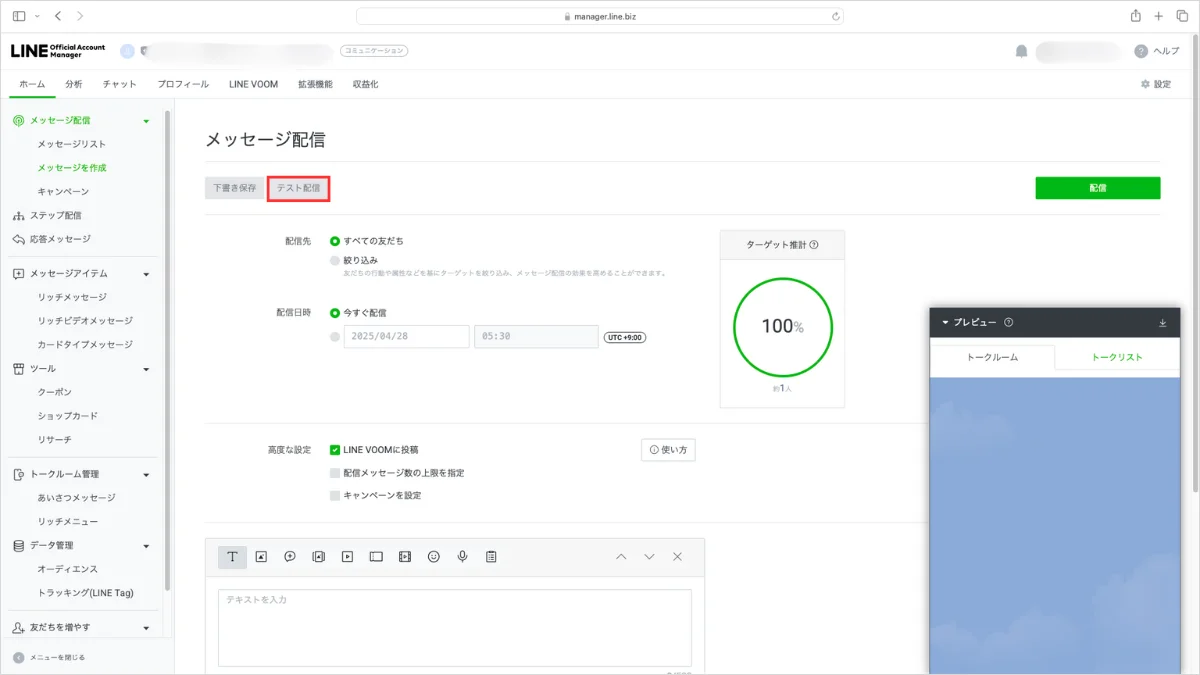Pick the video message play icon
Screen dimensions: 1200x675
(x=347, y=557)
